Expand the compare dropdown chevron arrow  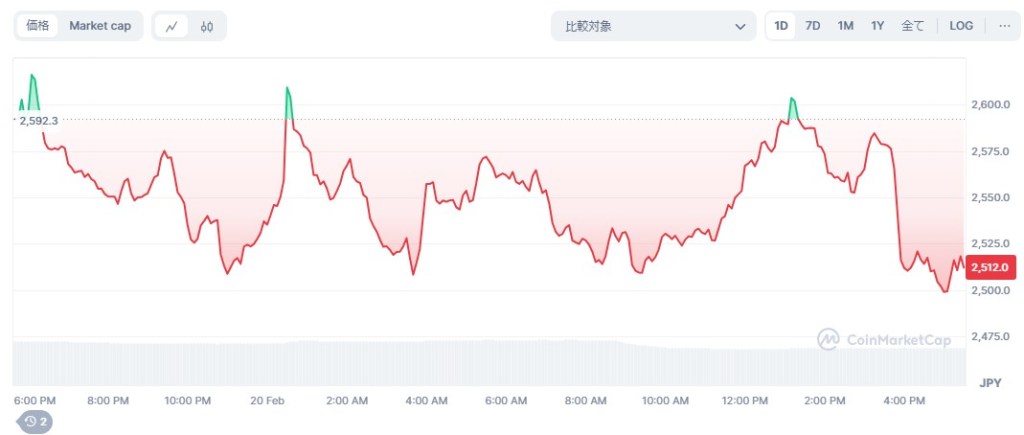pyautogui.click(x=740, y=26)
